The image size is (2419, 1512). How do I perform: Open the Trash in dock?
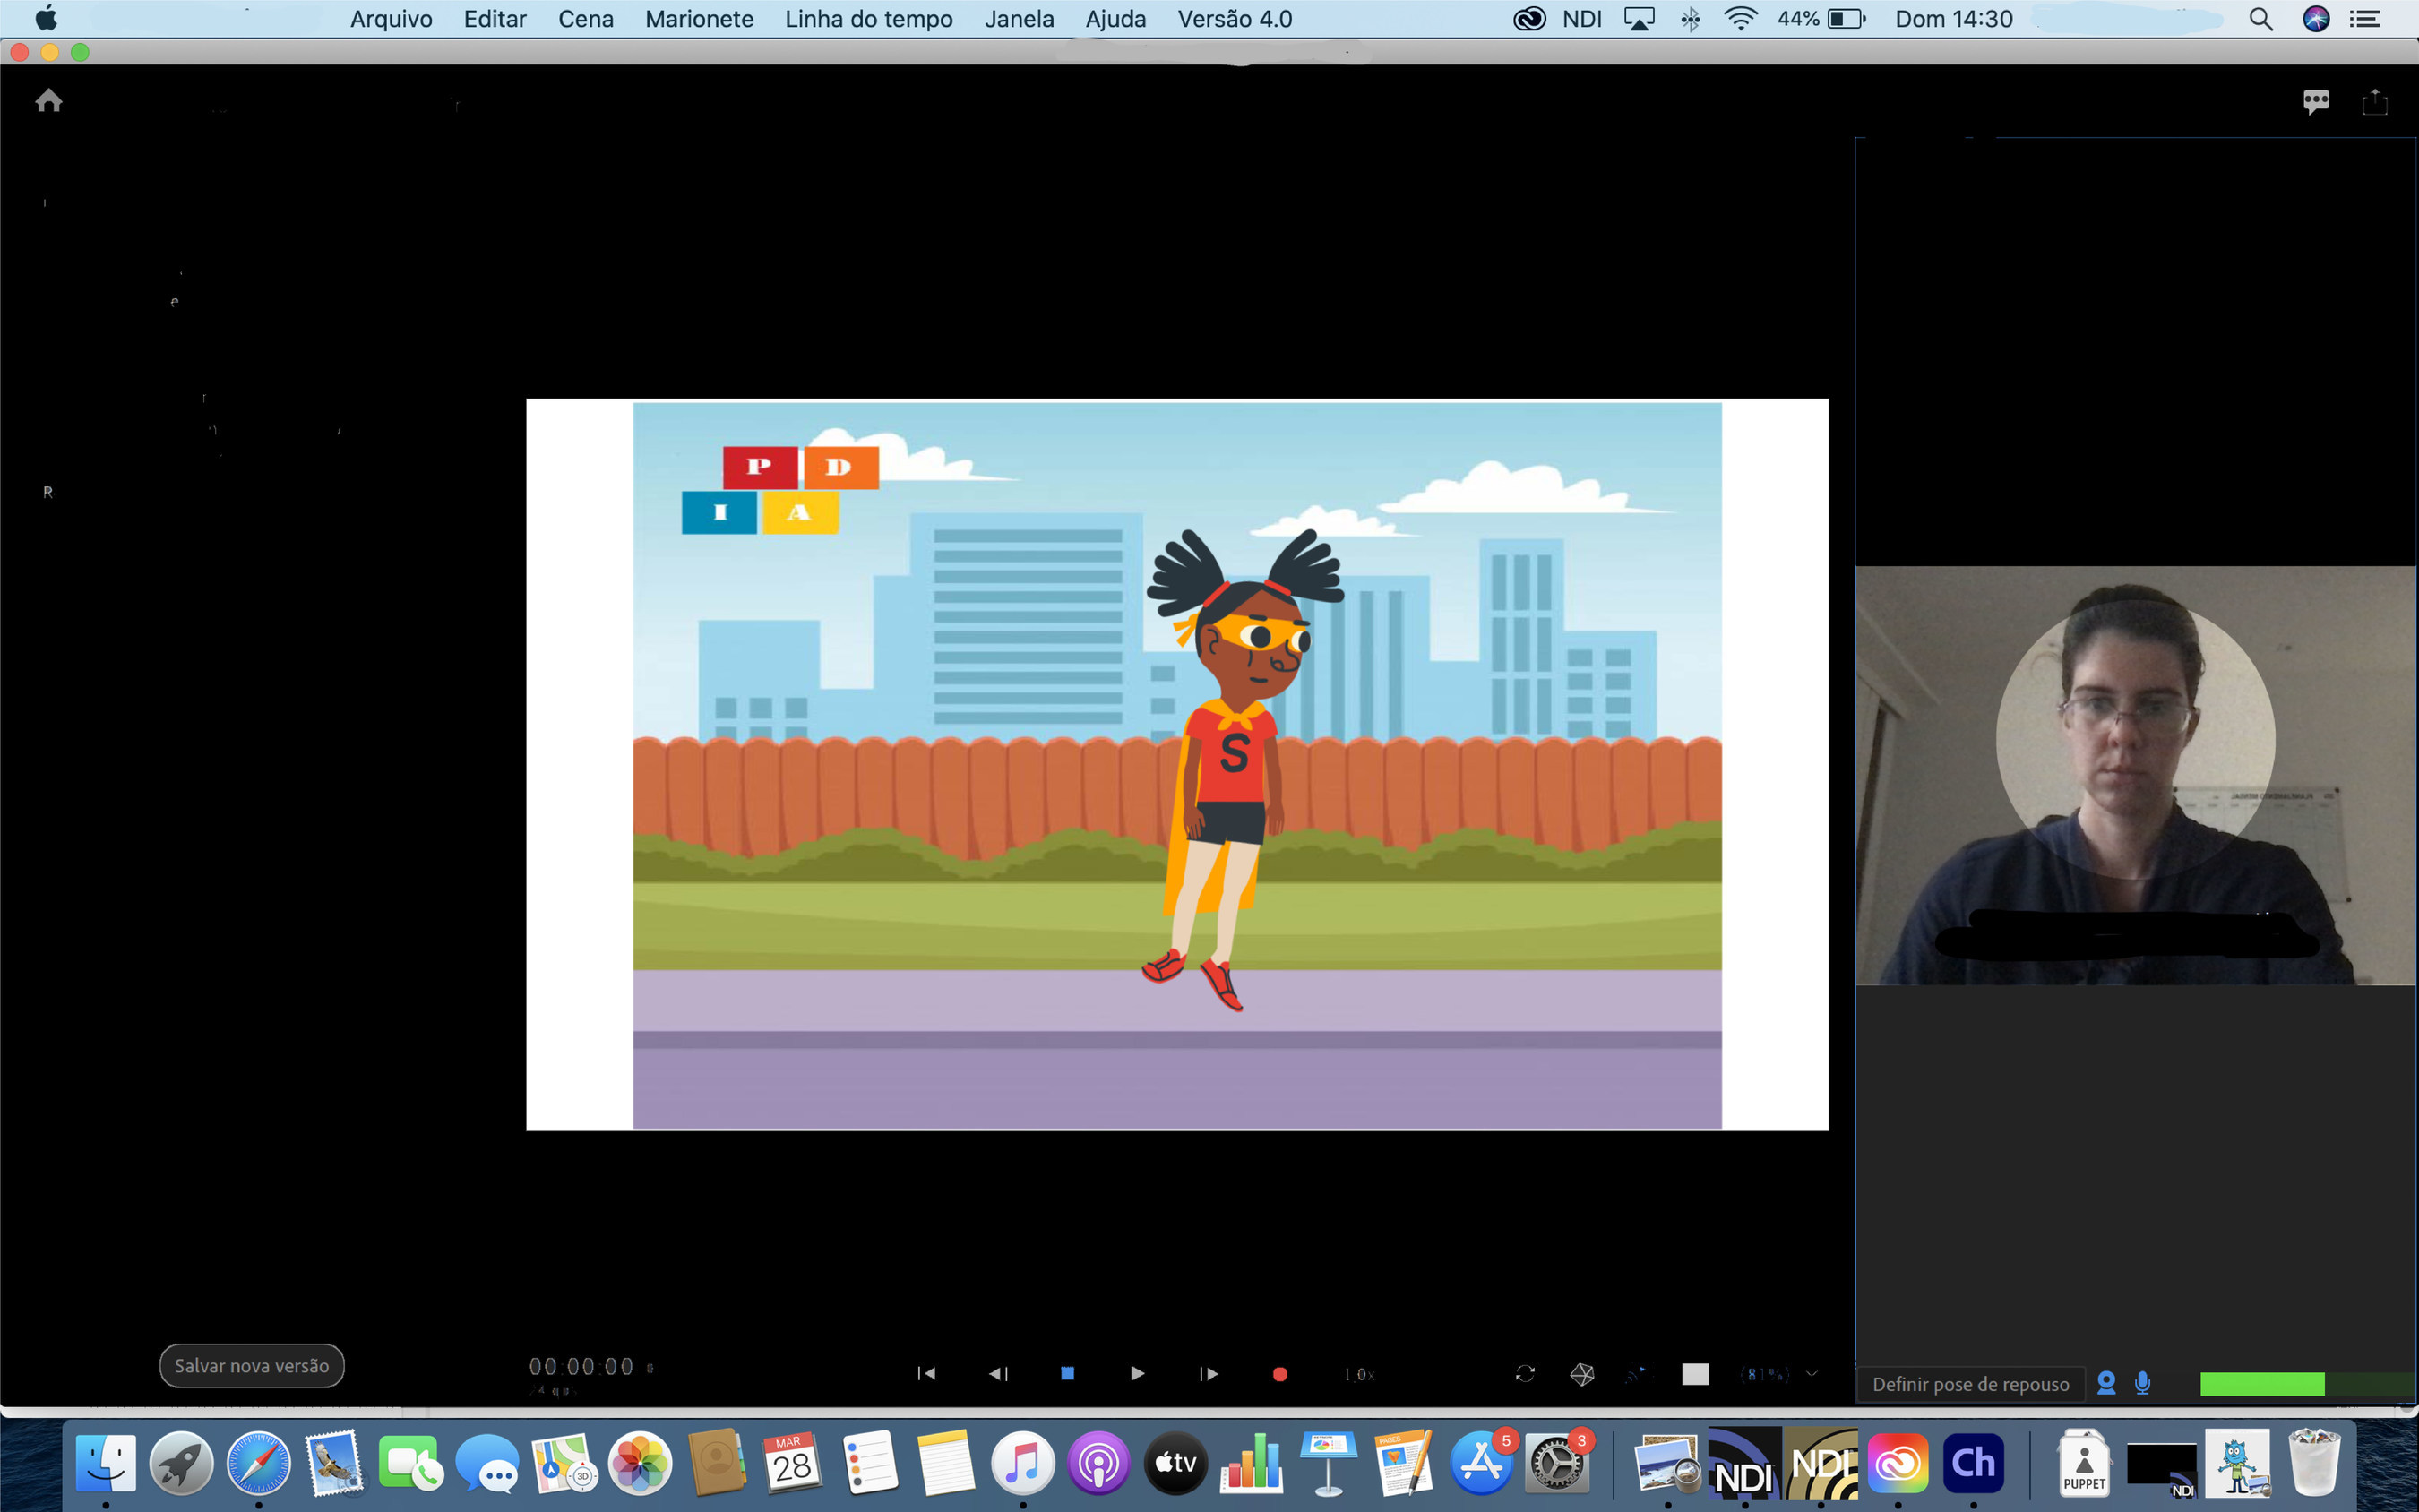click(2314, 1463)
